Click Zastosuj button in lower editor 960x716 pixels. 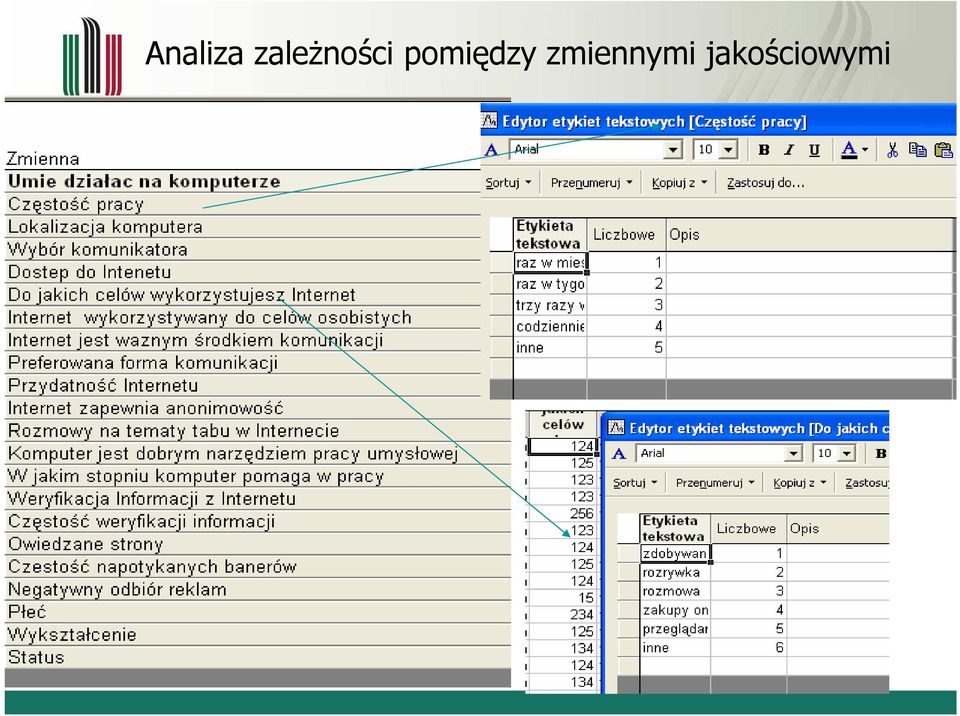click(866, 483)
